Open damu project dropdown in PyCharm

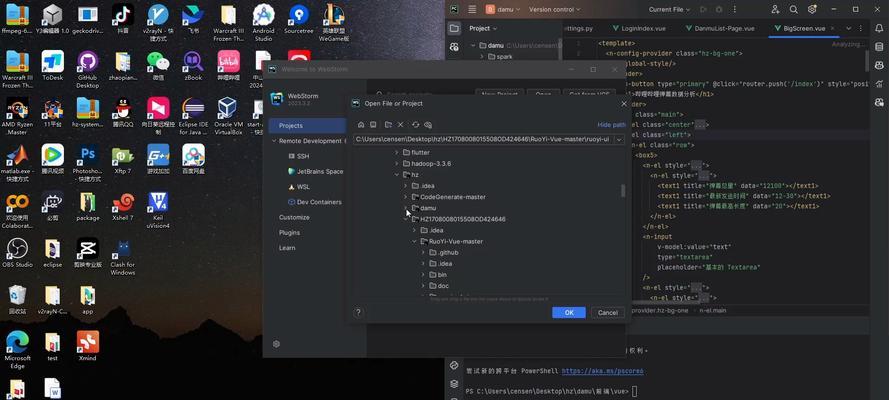501,9
